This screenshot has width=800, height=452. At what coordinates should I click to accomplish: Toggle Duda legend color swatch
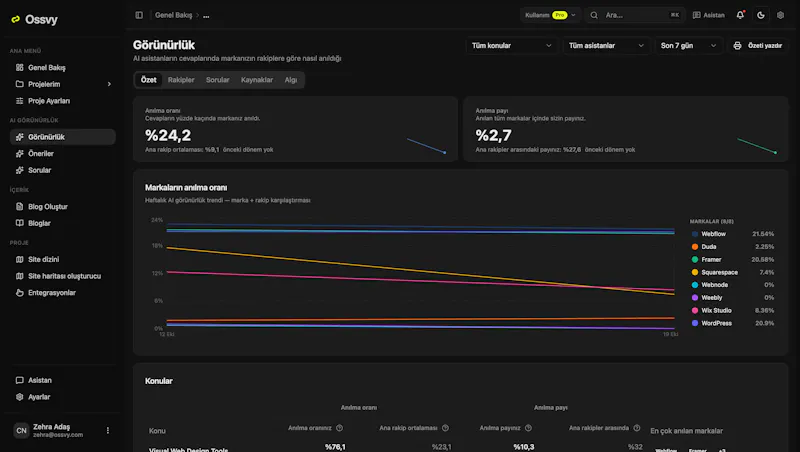[695, 247]
